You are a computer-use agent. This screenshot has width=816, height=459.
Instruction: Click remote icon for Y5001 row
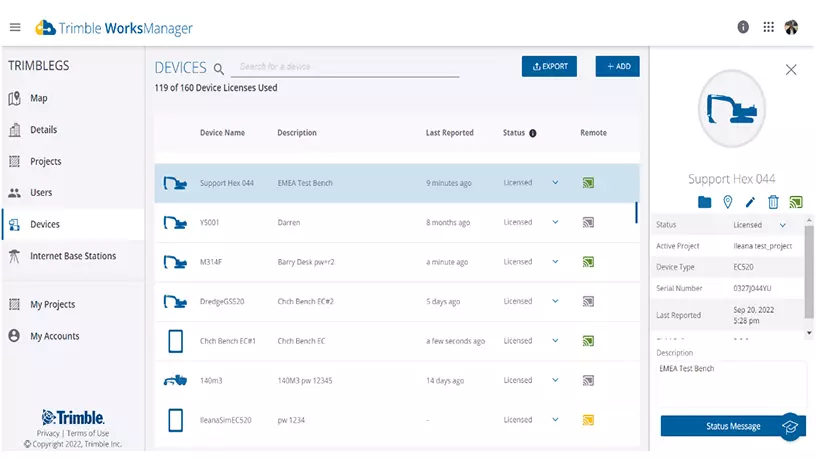point(588,222)
